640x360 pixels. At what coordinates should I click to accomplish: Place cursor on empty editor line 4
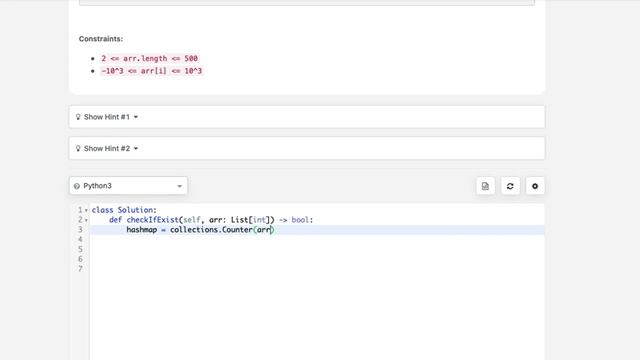coord(317,240)
